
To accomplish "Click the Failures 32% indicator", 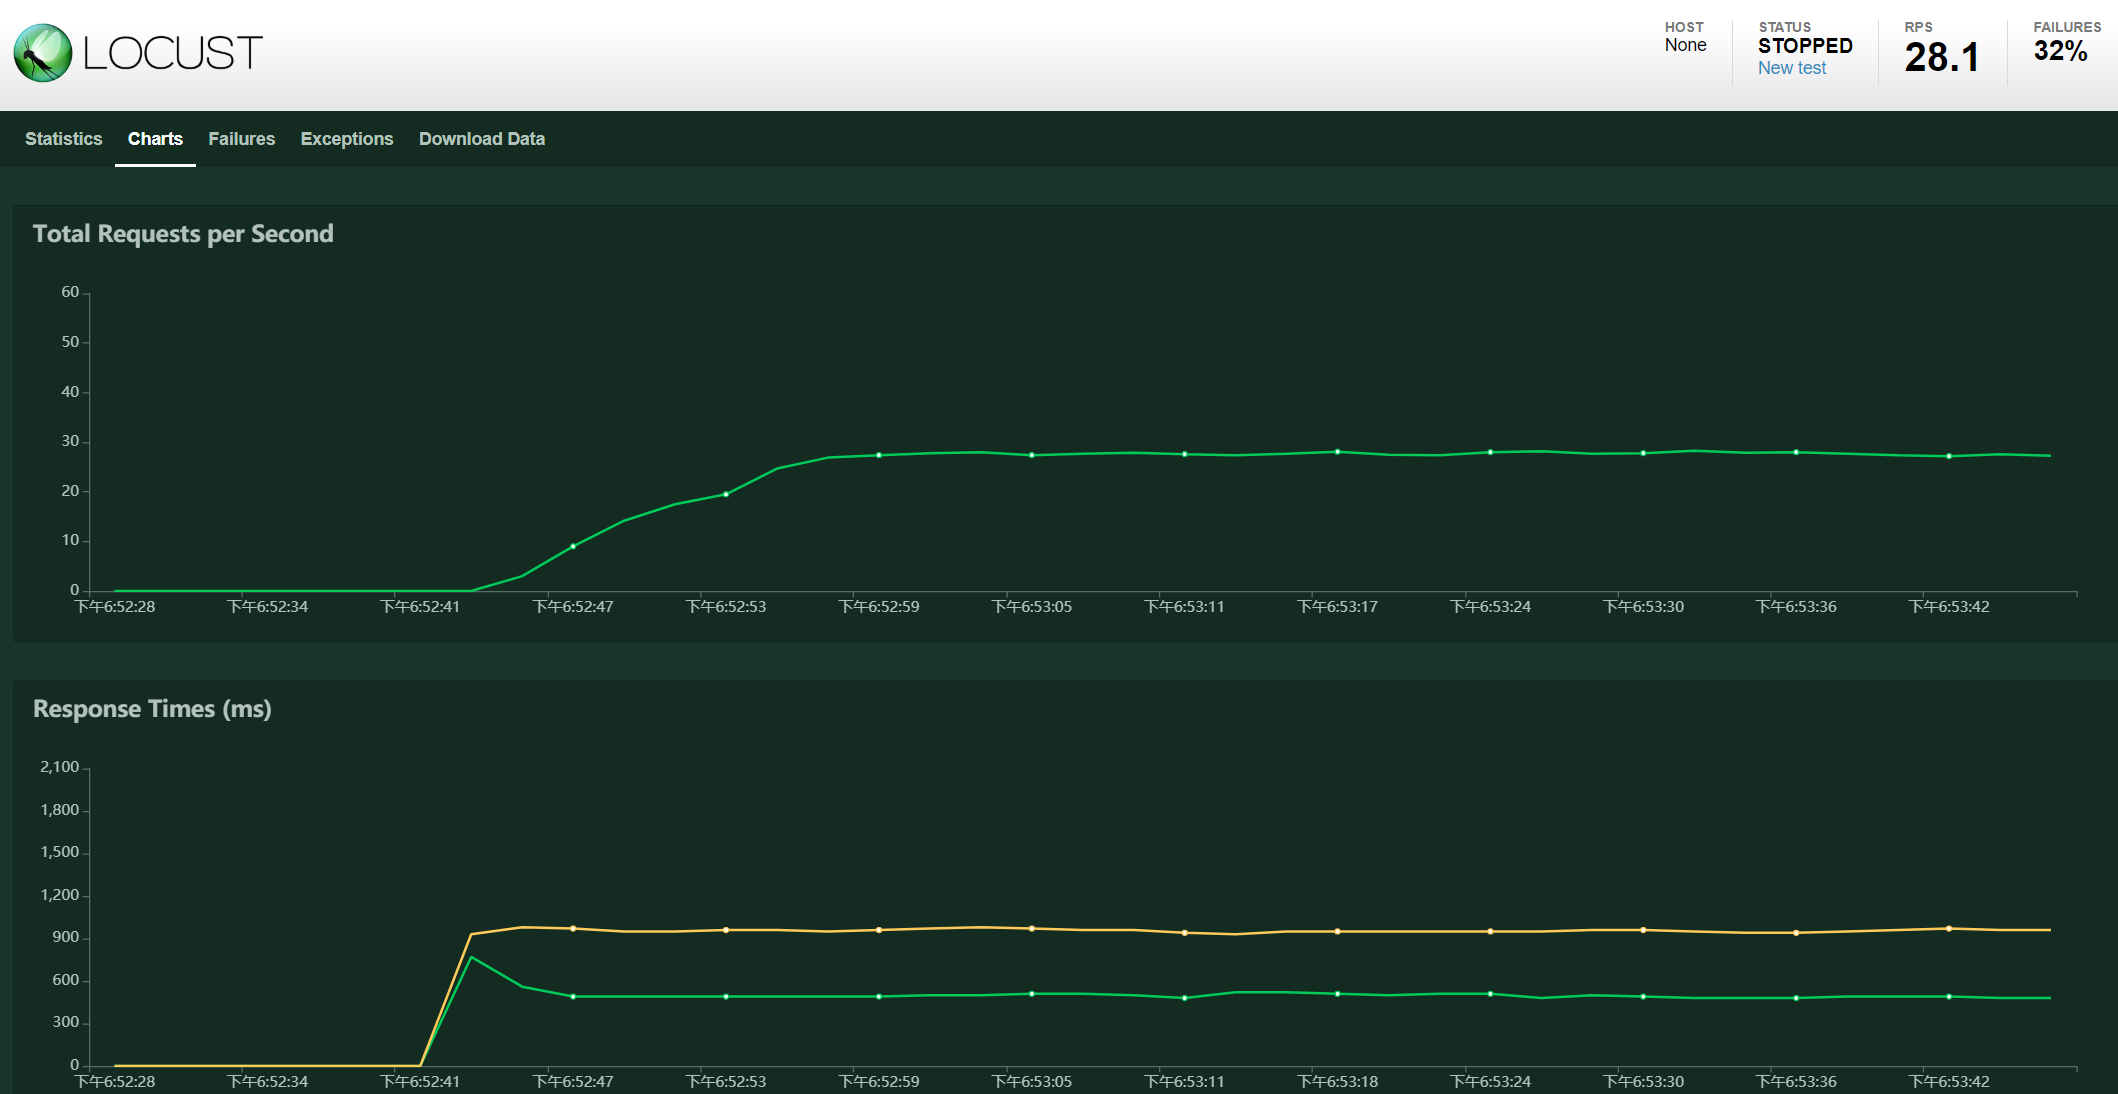I will [2060, 51].
